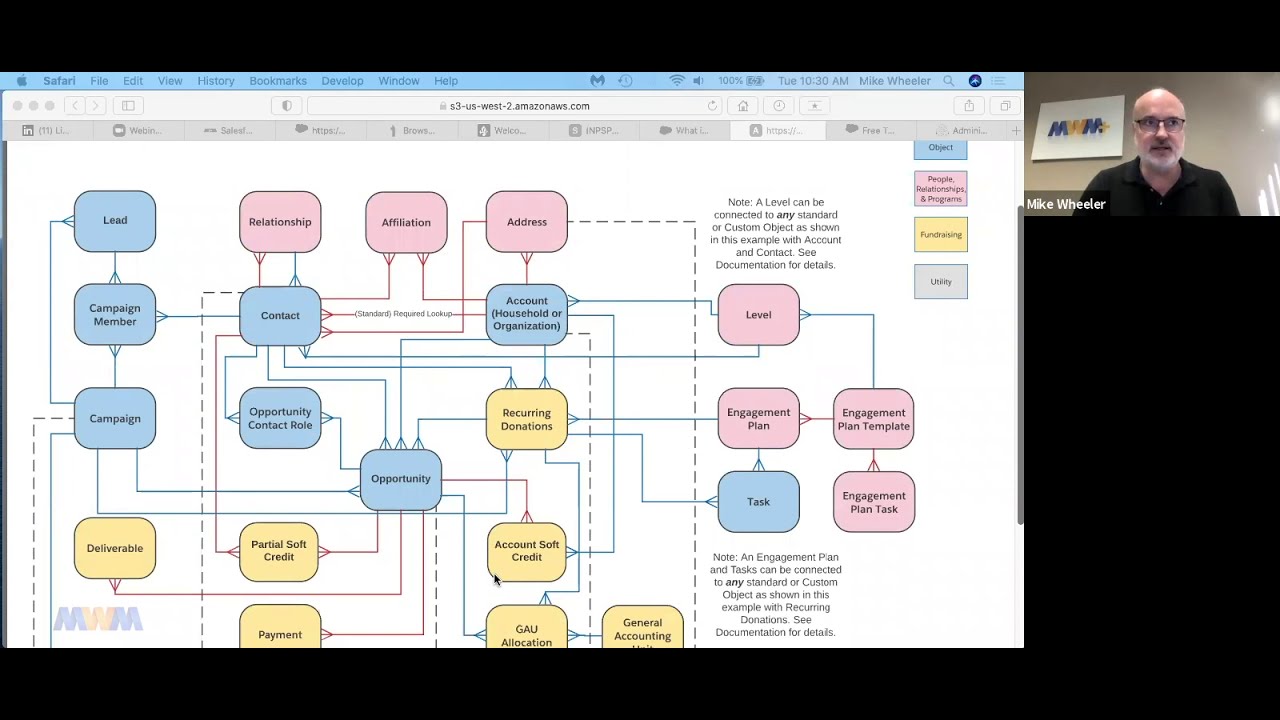Click the privacy shield icon
Screen dimensions: 1280x720
point(287,106)
